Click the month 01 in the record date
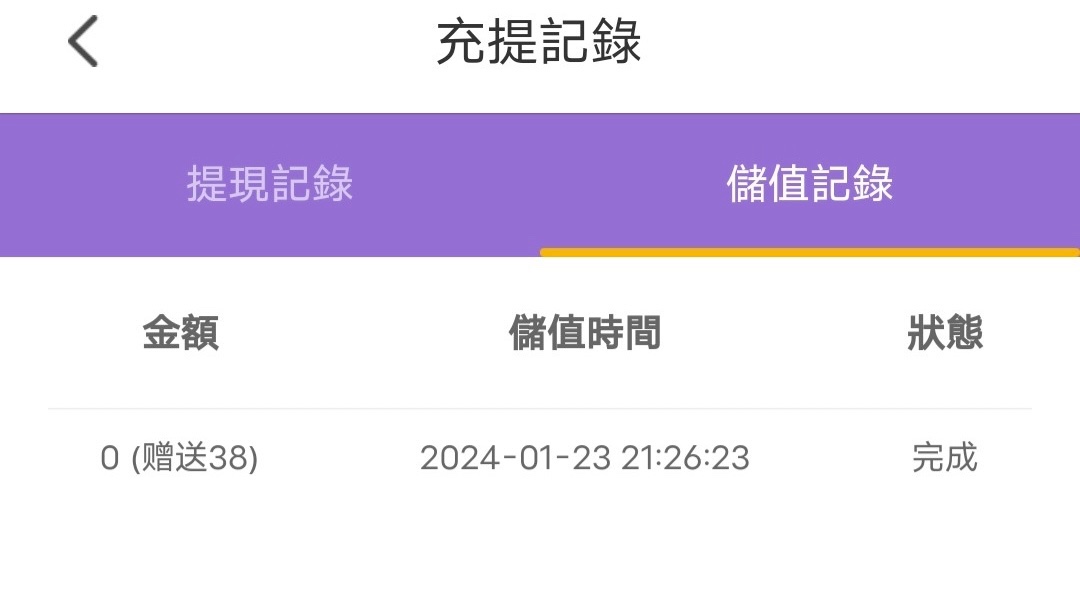 529,458
